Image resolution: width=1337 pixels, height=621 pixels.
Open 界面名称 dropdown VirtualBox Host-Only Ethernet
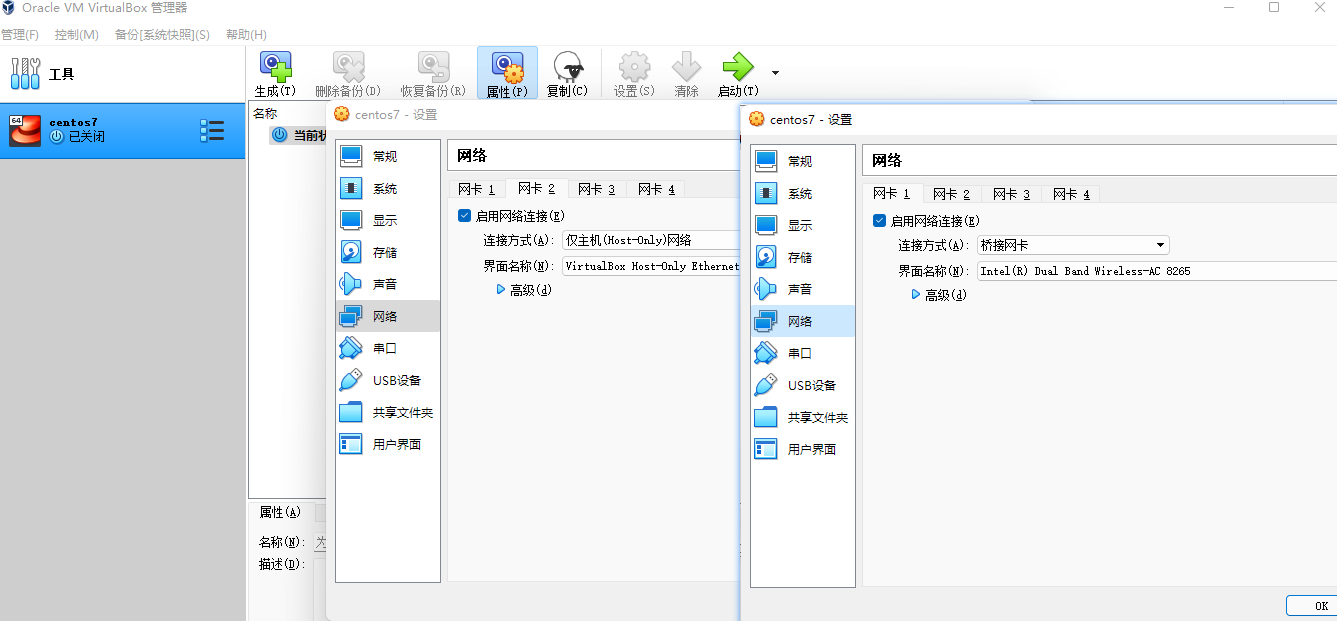click(651, 266)
